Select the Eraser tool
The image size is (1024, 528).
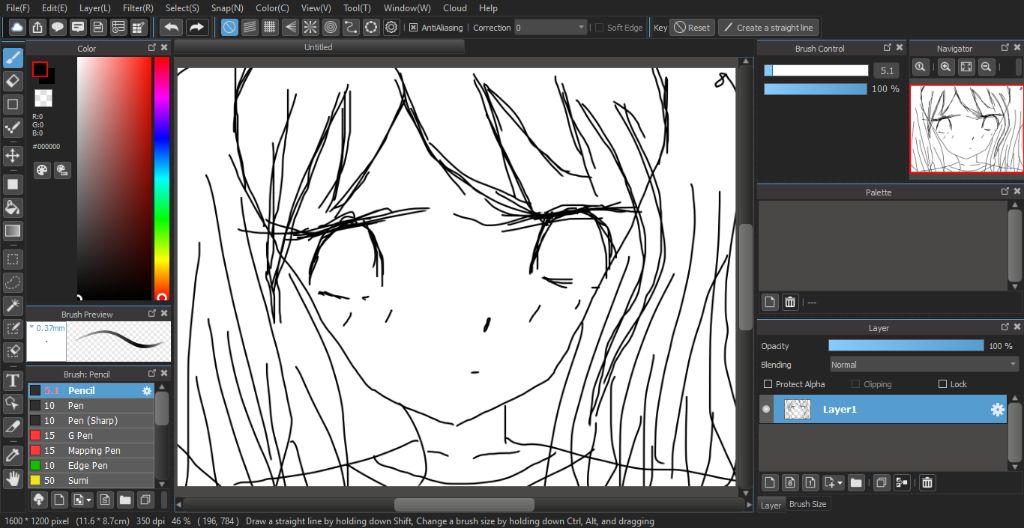12,81
